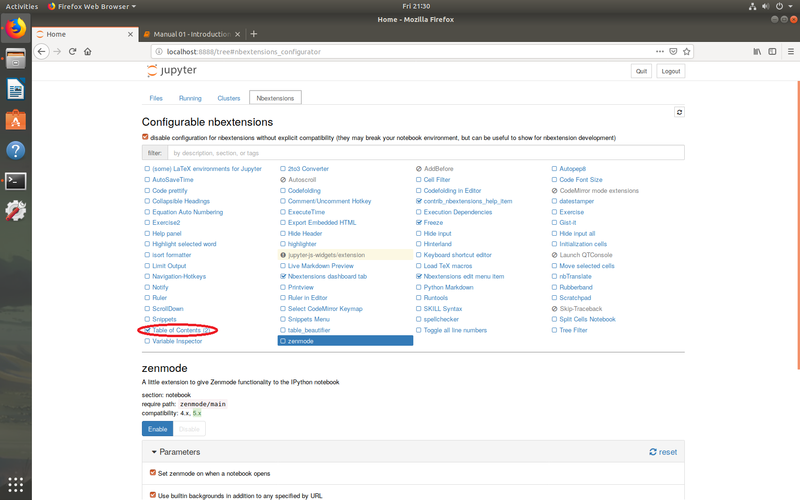Reload the current page
The height and width of the screenshot is (500, 800).
click(72, 52)
